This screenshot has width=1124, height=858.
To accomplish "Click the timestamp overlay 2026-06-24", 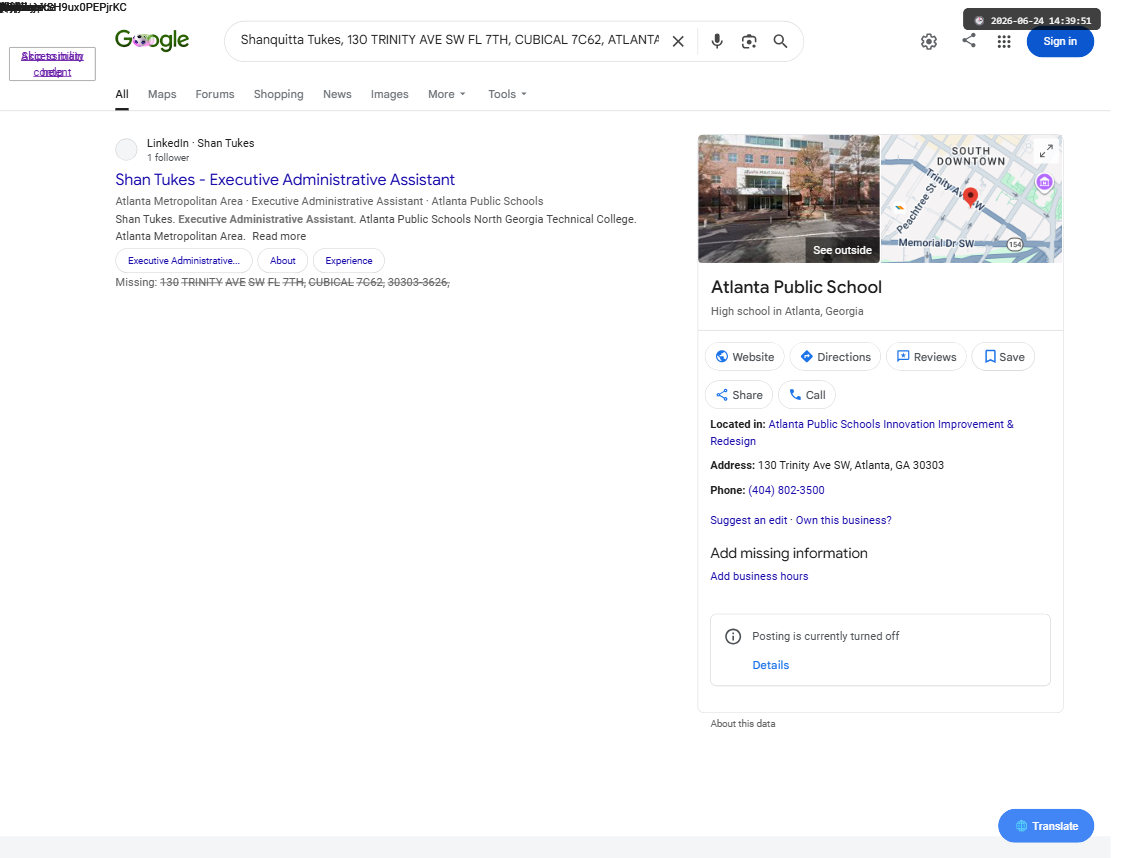I will pos(1032,20).
